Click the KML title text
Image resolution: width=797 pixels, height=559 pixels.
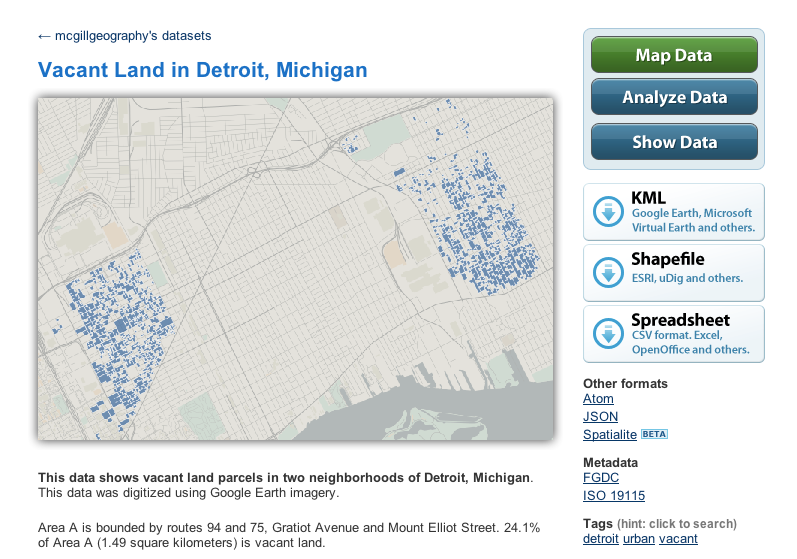click(648, 198)
